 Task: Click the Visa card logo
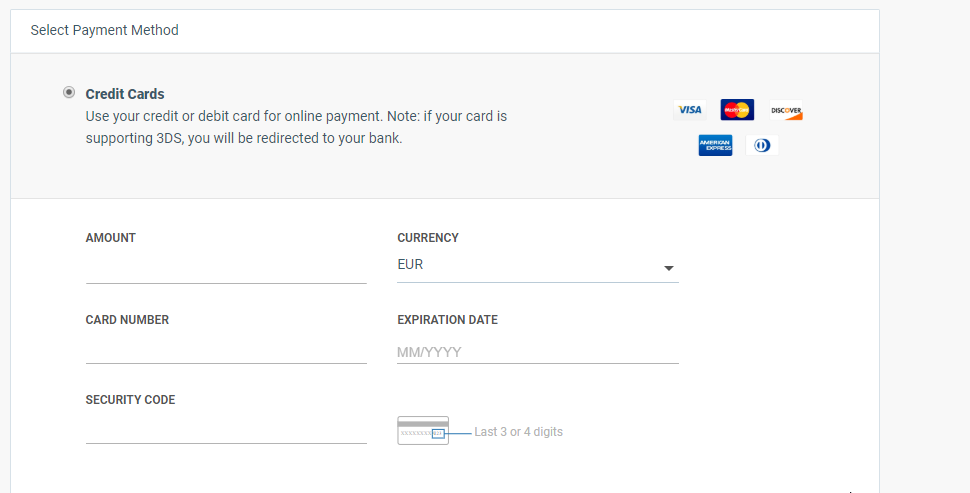click(x=689, y=110)
